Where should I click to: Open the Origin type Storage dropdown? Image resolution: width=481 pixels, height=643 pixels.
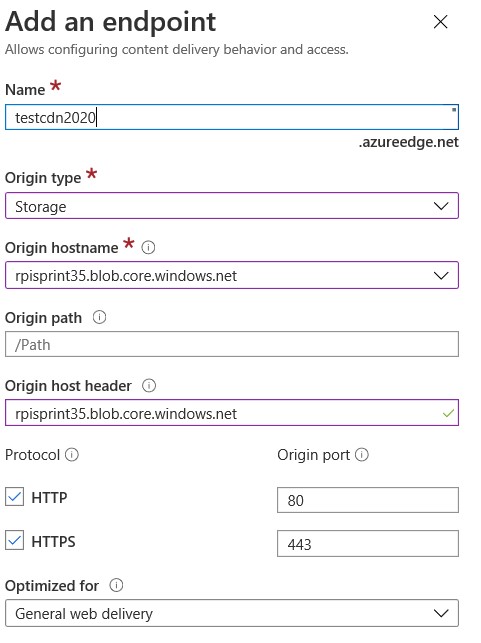point(232,206)
